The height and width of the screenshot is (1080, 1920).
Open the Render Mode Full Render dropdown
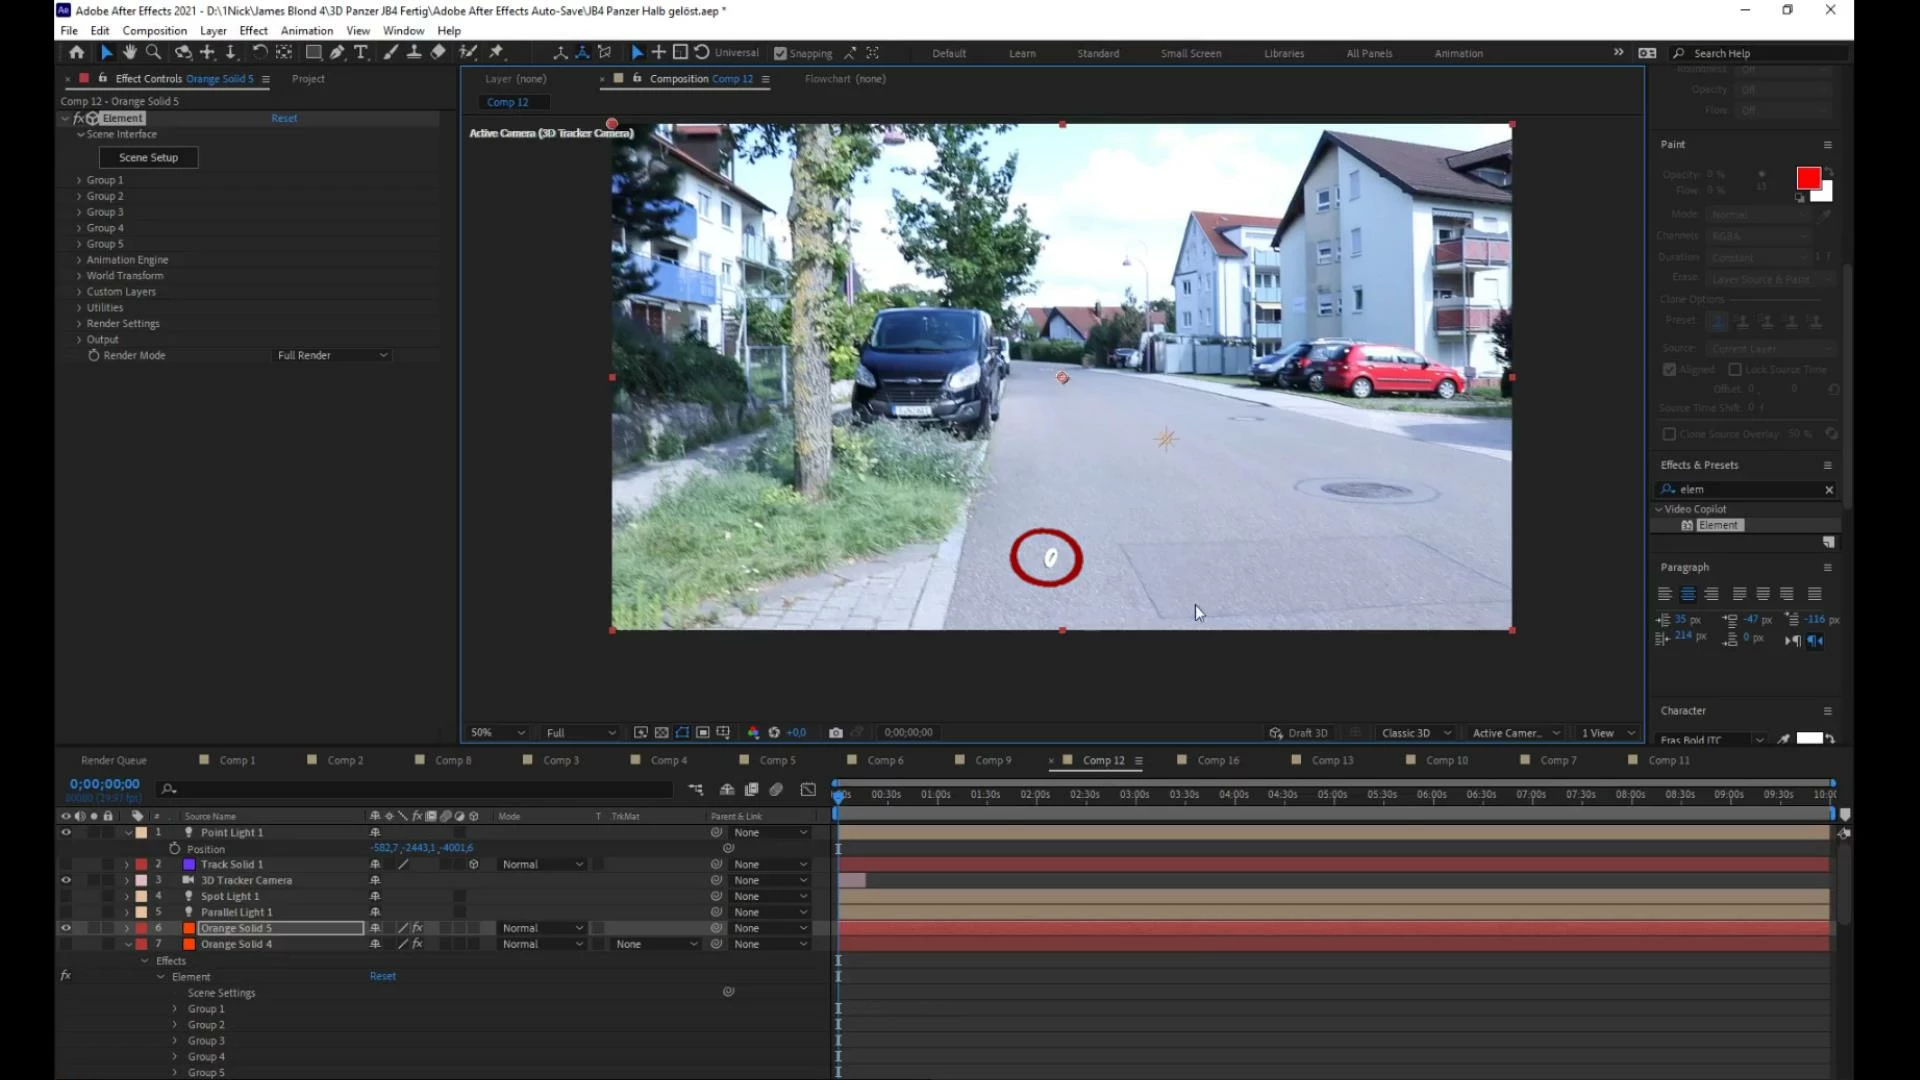click(332, 355)
